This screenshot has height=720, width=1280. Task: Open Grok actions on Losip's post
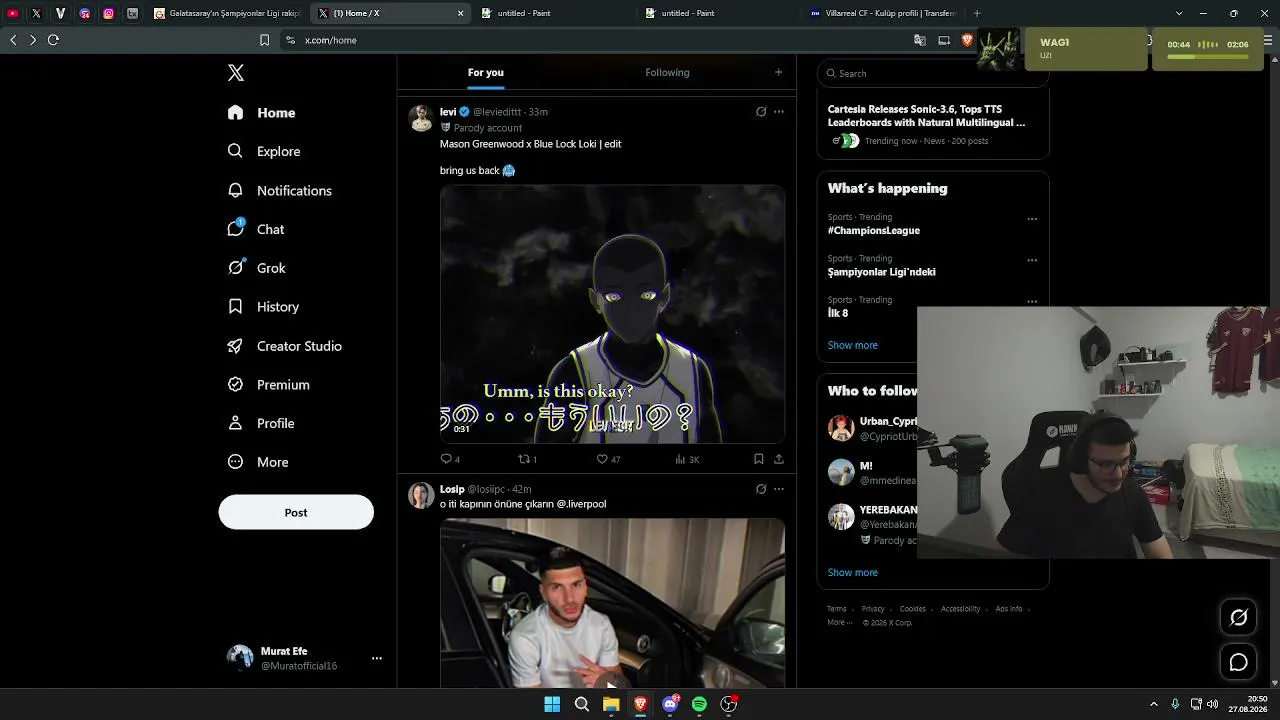761,489
